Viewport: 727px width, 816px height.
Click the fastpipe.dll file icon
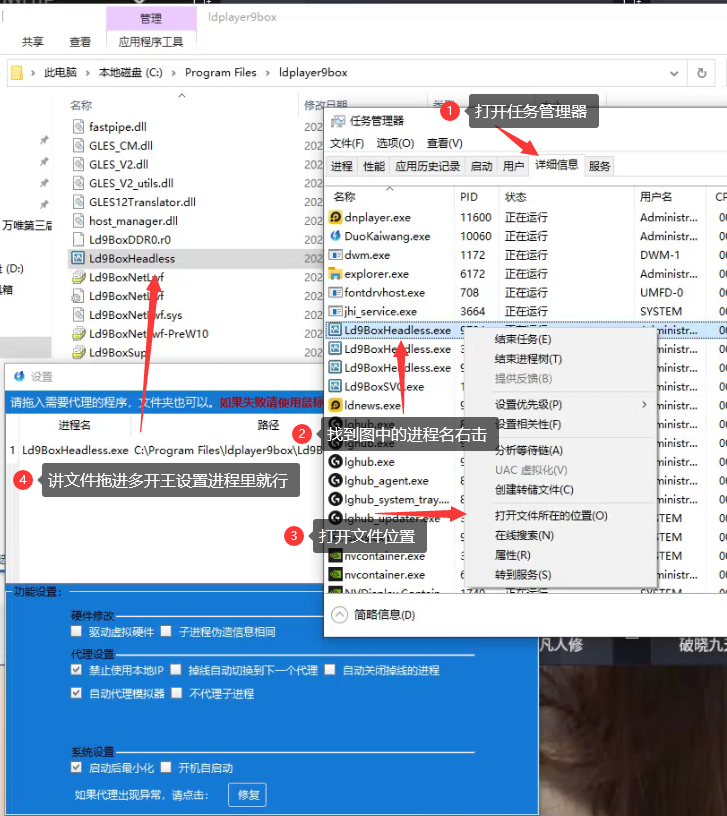79,126
